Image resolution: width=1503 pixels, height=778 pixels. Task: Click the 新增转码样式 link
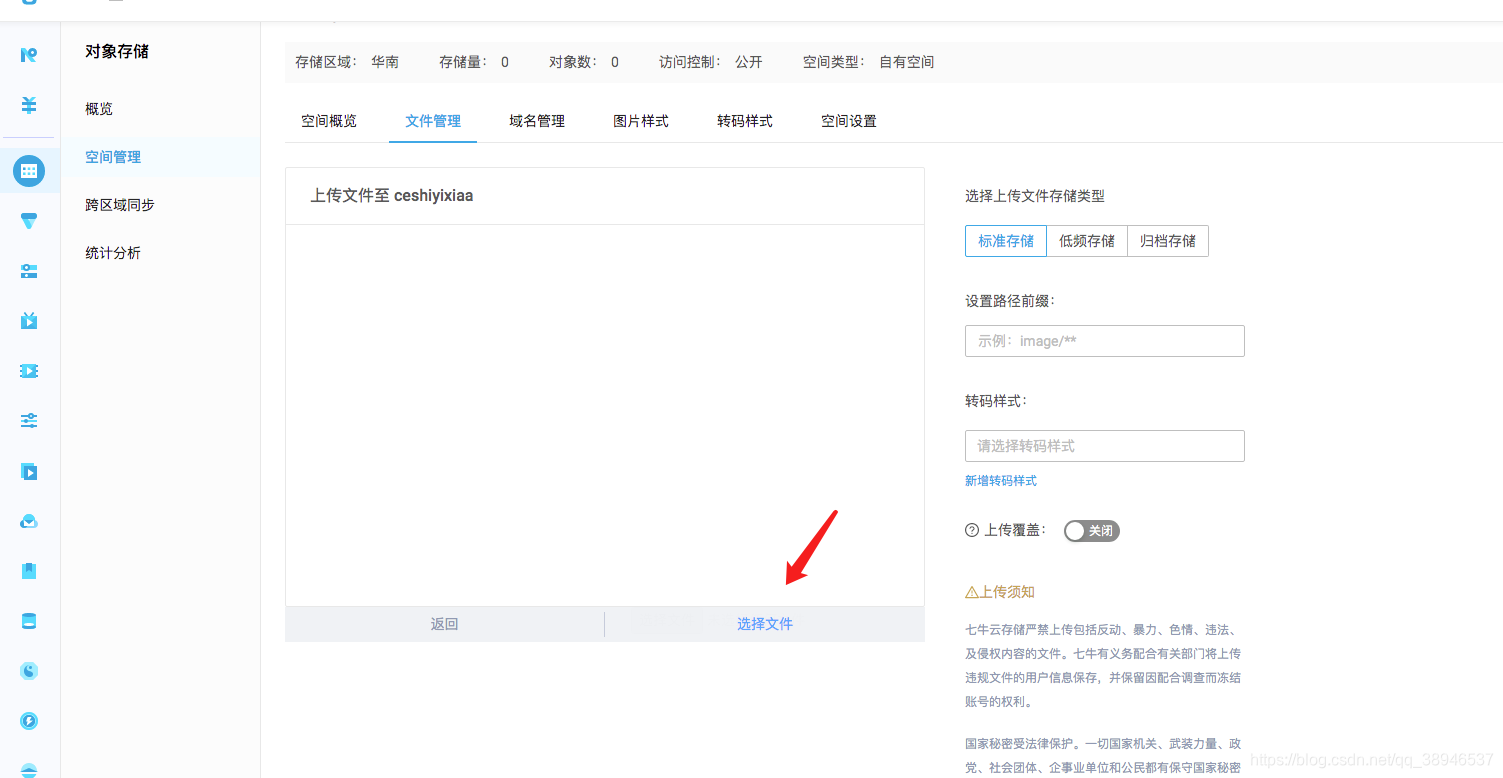tap(1001, 481)
